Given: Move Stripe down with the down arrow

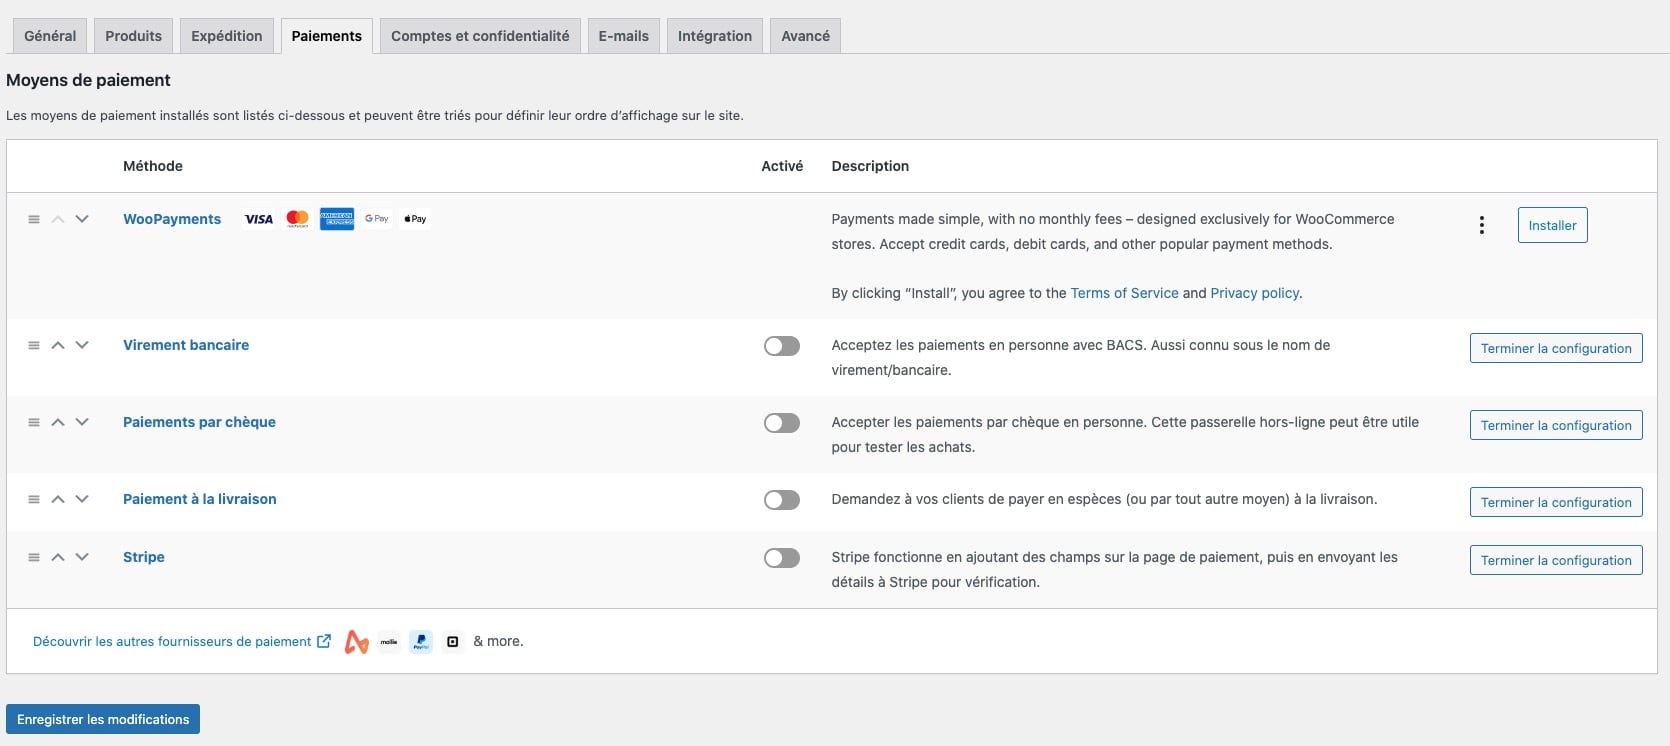Looking at the screenshot, I should (x=82, y=557).
